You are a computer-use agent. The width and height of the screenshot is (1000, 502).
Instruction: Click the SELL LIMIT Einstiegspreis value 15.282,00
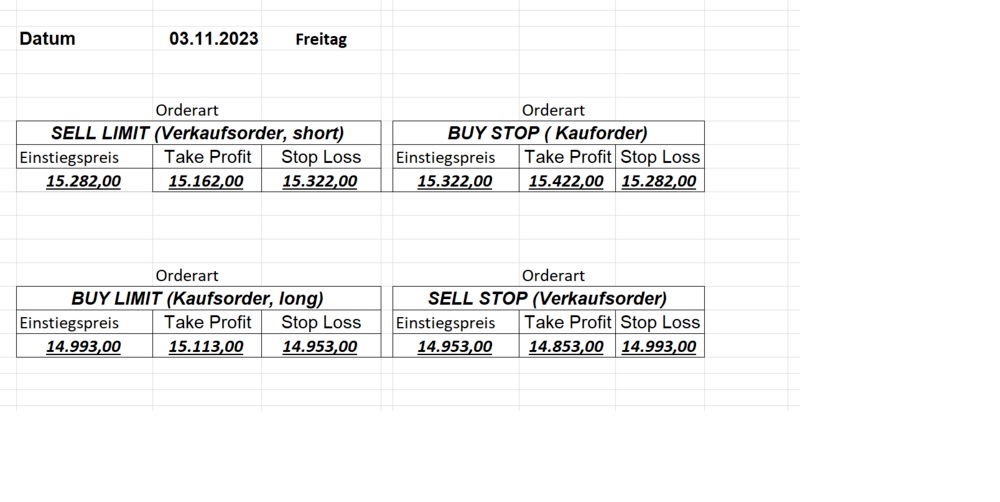click(84, 181)
